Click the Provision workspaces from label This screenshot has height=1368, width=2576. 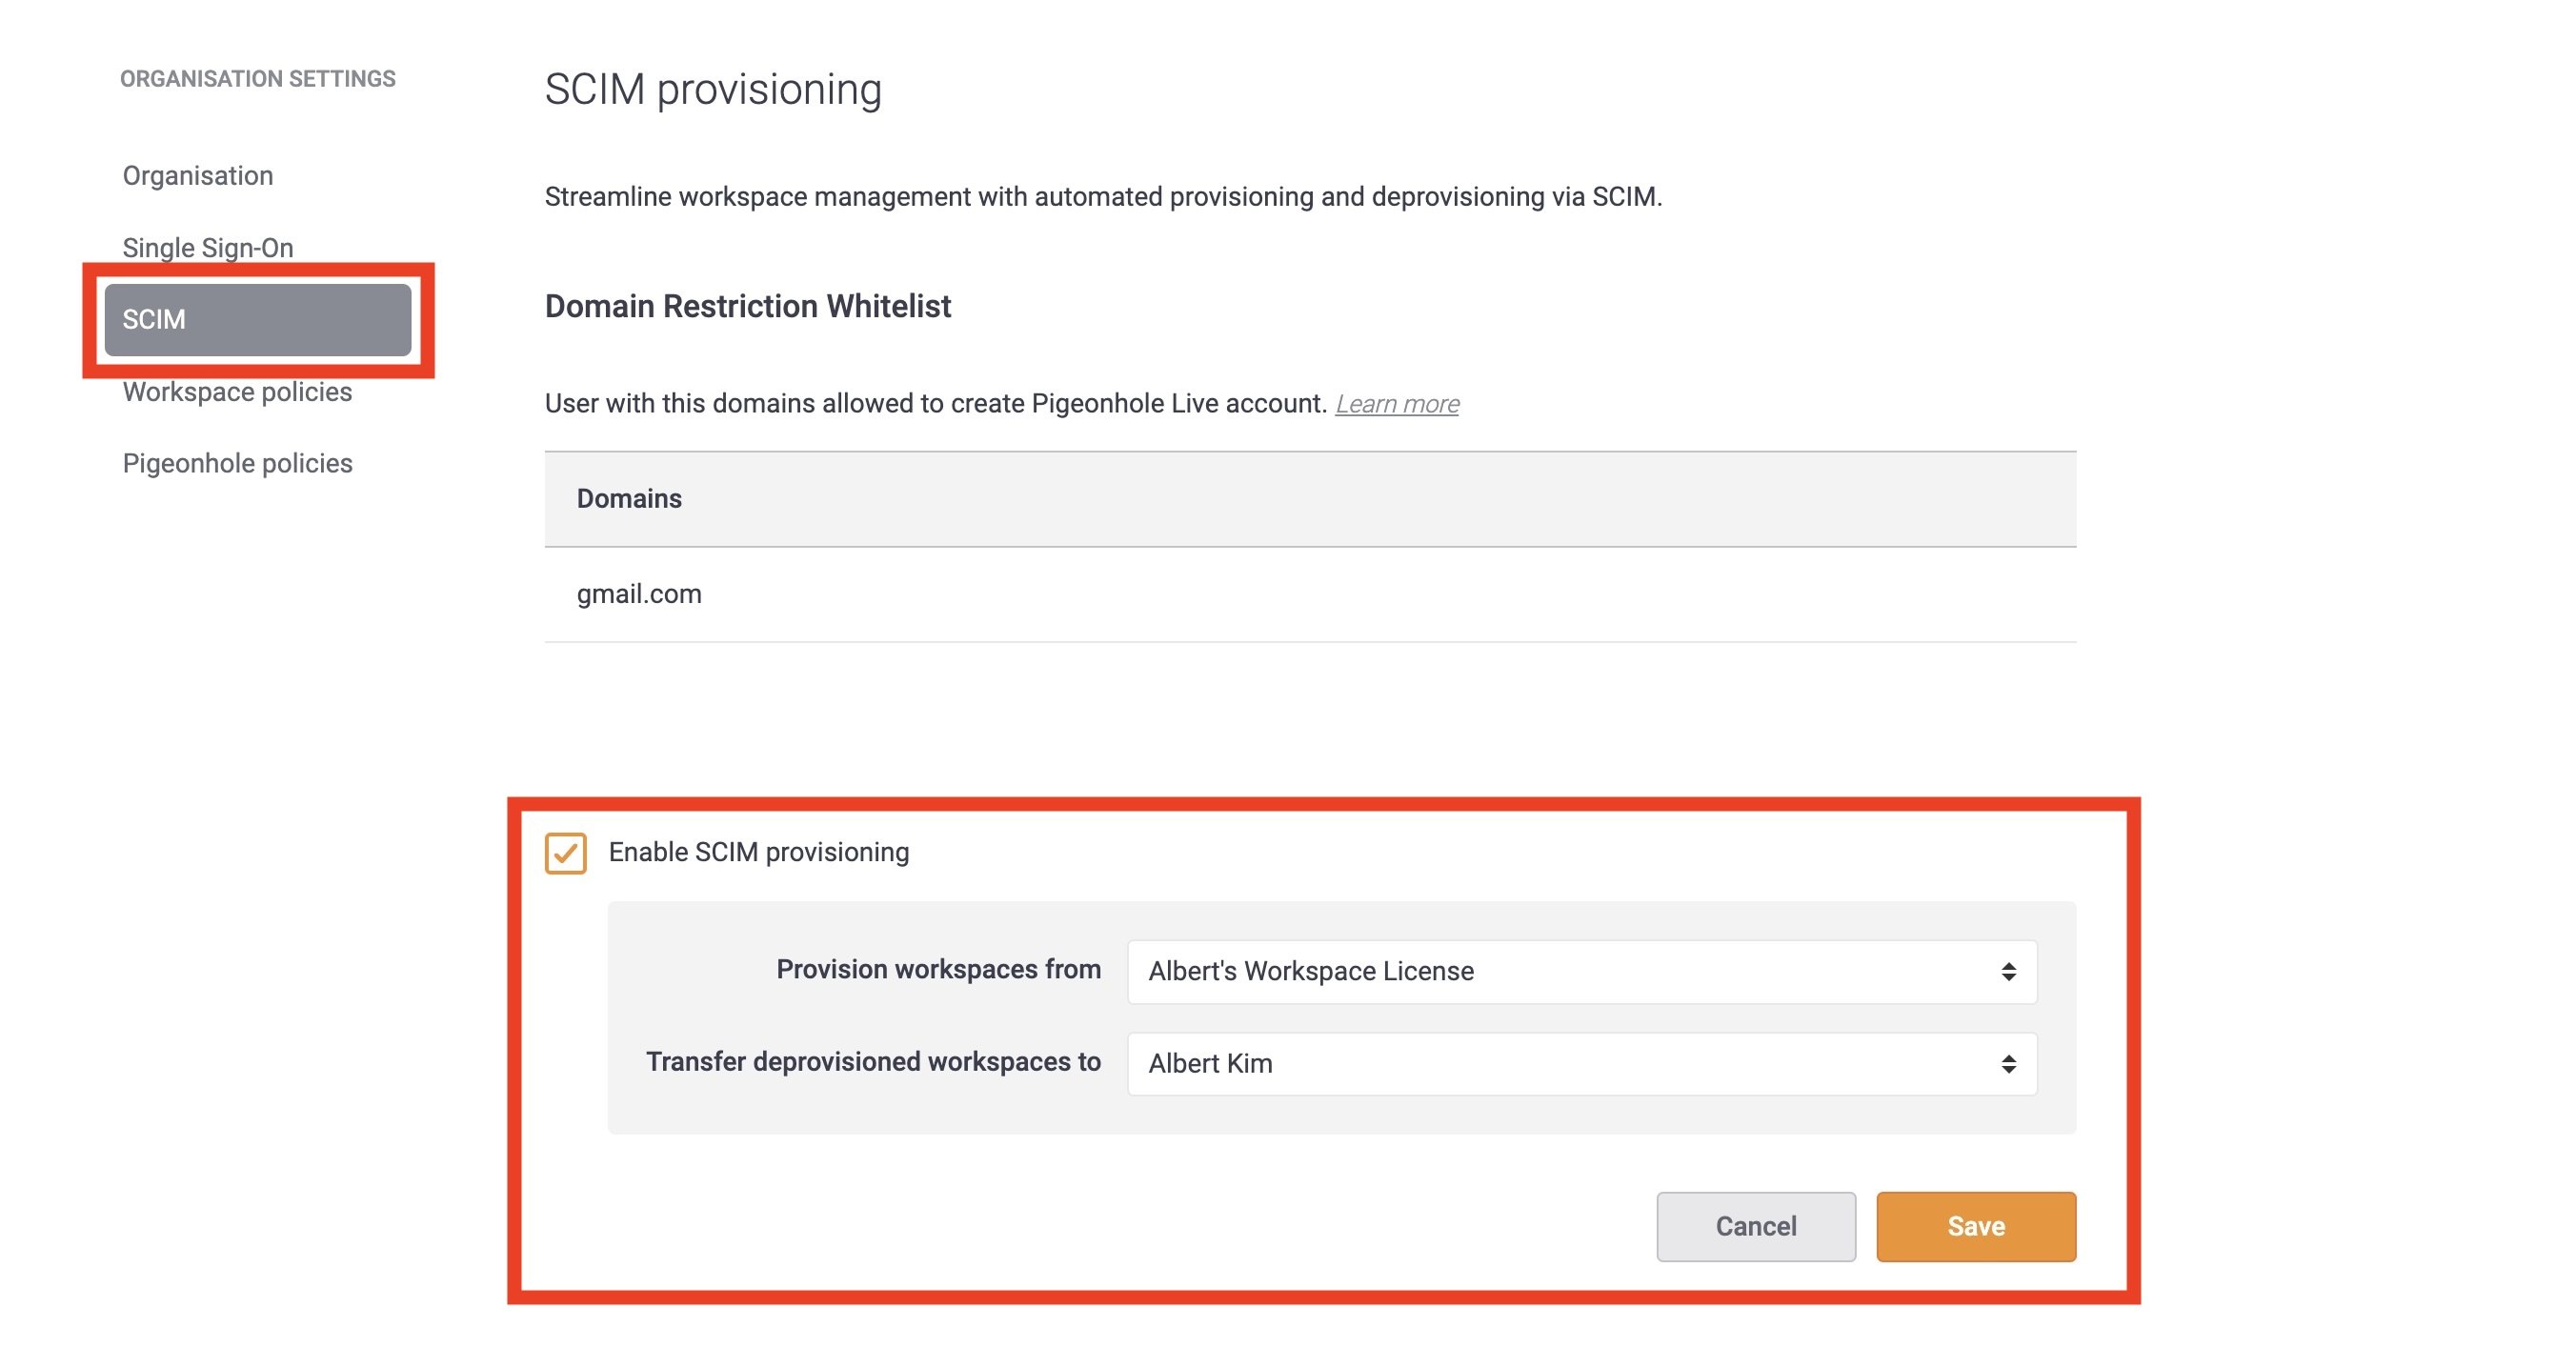[x=938, y=969]
